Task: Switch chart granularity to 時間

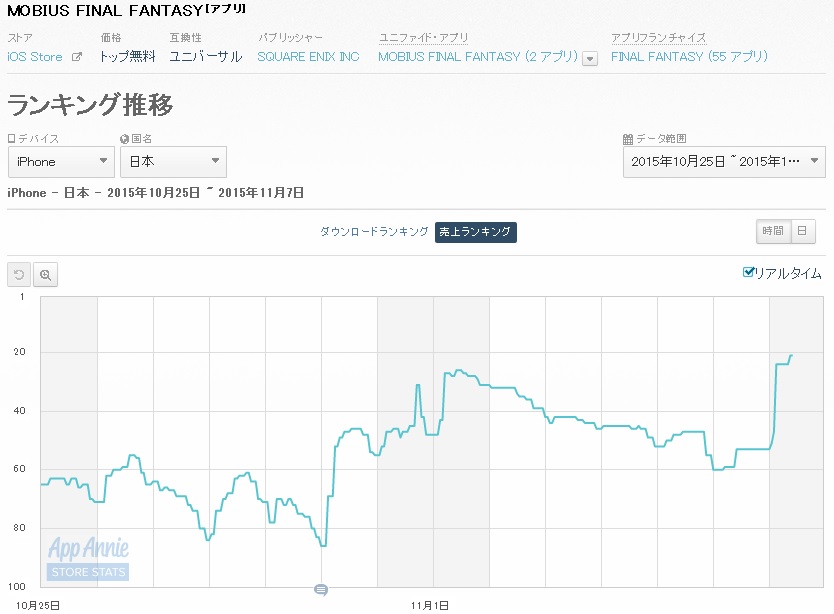Action: coord(773,231)
